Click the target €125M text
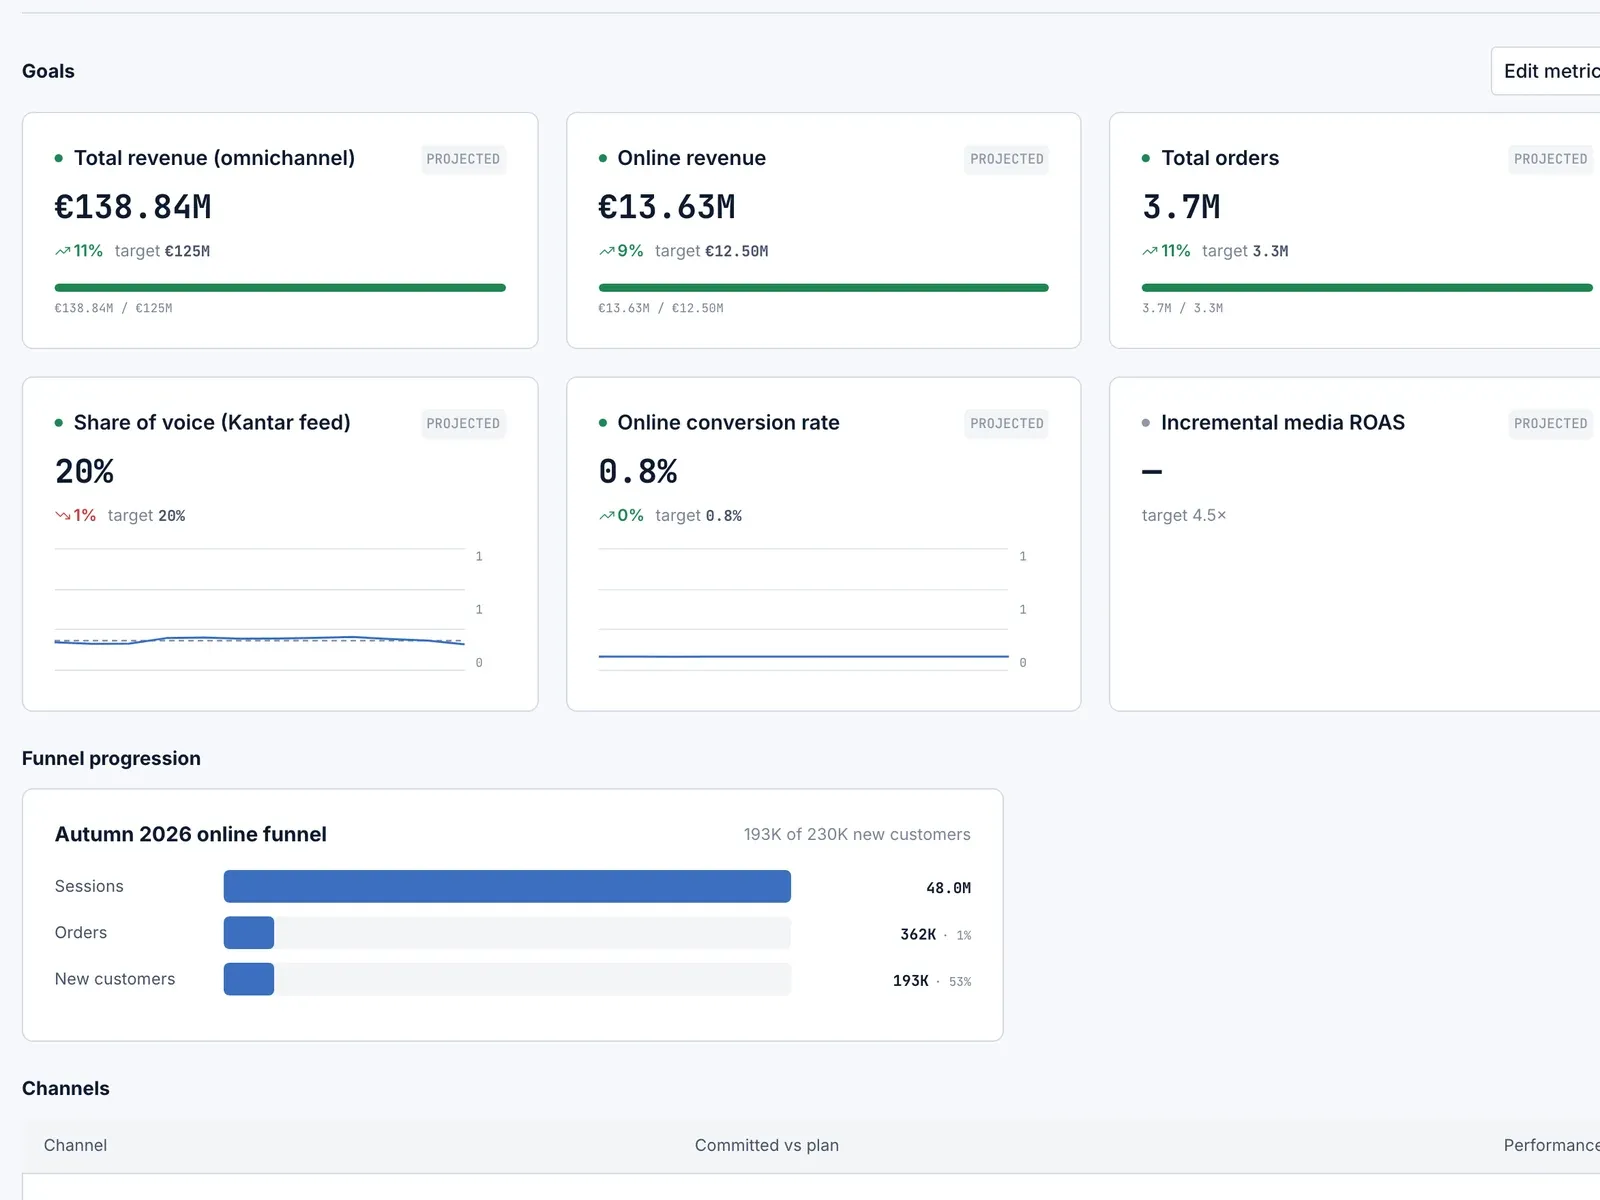The image size is (1600, 1200). click(162, 251)
